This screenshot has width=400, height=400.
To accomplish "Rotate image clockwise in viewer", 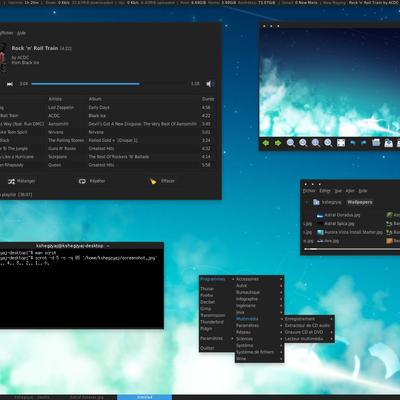I will (x=364, y=143).
